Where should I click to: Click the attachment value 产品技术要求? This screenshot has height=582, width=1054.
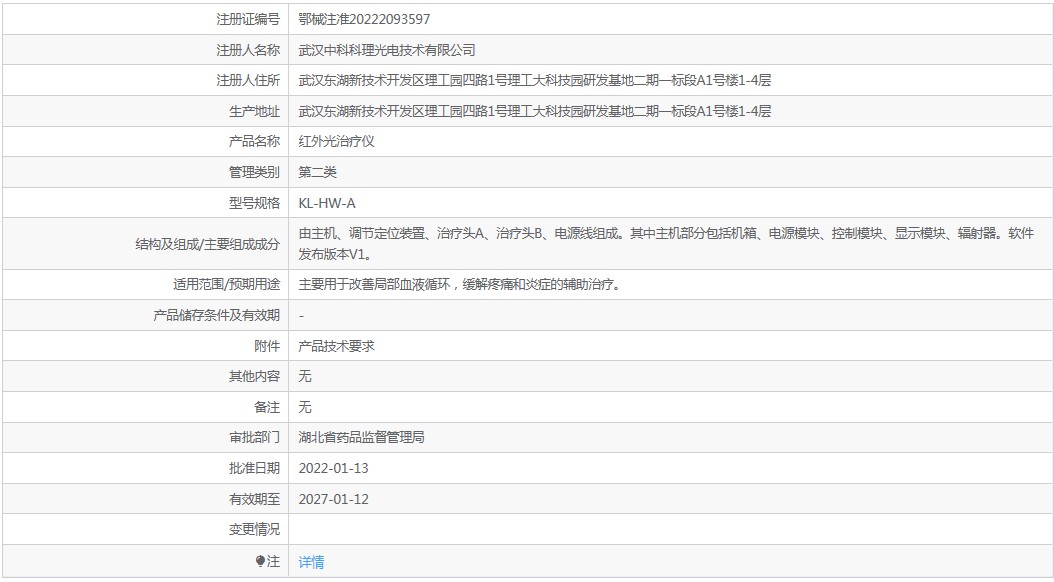pyautogui.click(x=336, y=346)
